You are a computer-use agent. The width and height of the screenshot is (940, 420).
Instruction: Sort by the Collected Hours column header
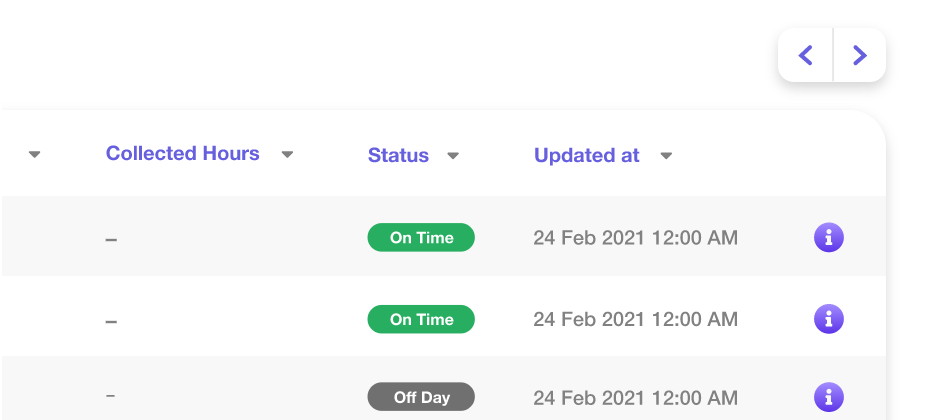(x=183, y=154)
